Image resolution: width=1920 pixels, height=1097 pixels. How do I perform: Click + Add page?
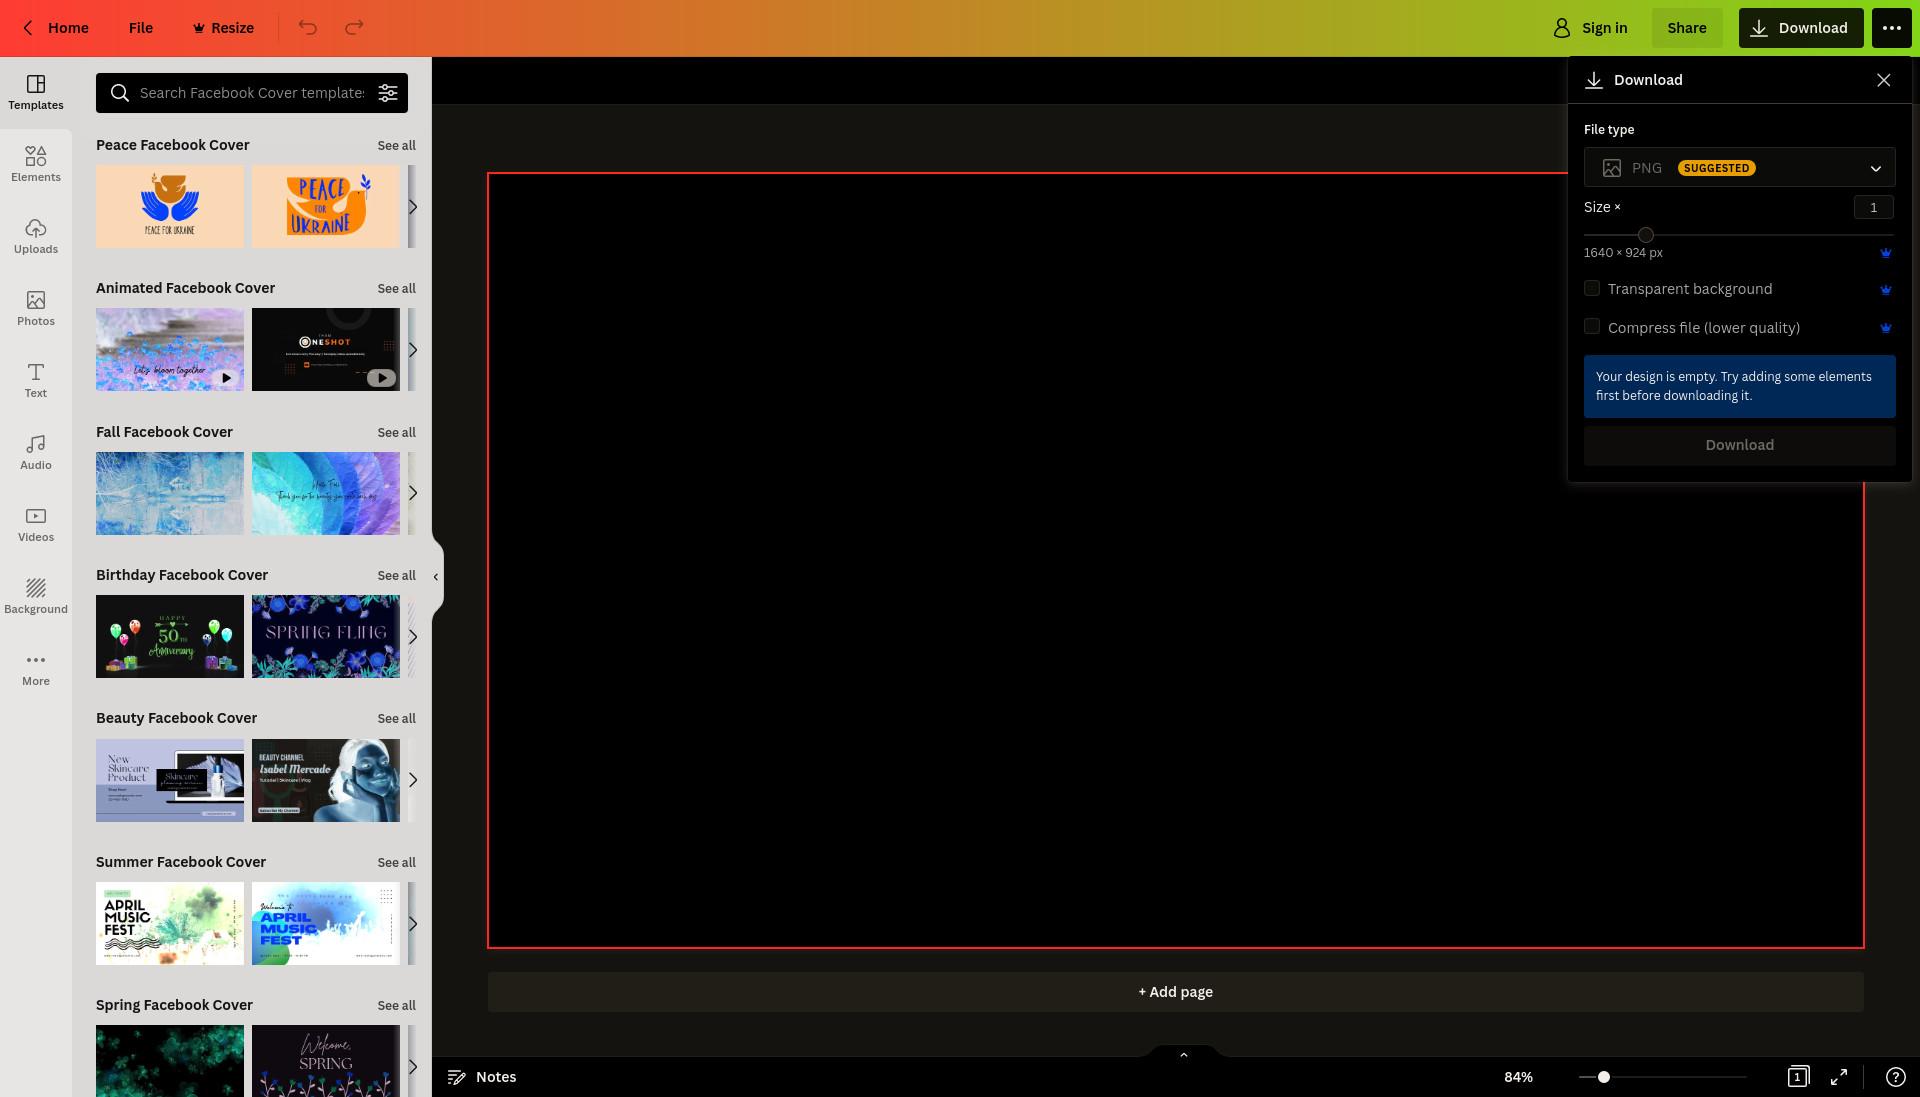click(1175, 992)
